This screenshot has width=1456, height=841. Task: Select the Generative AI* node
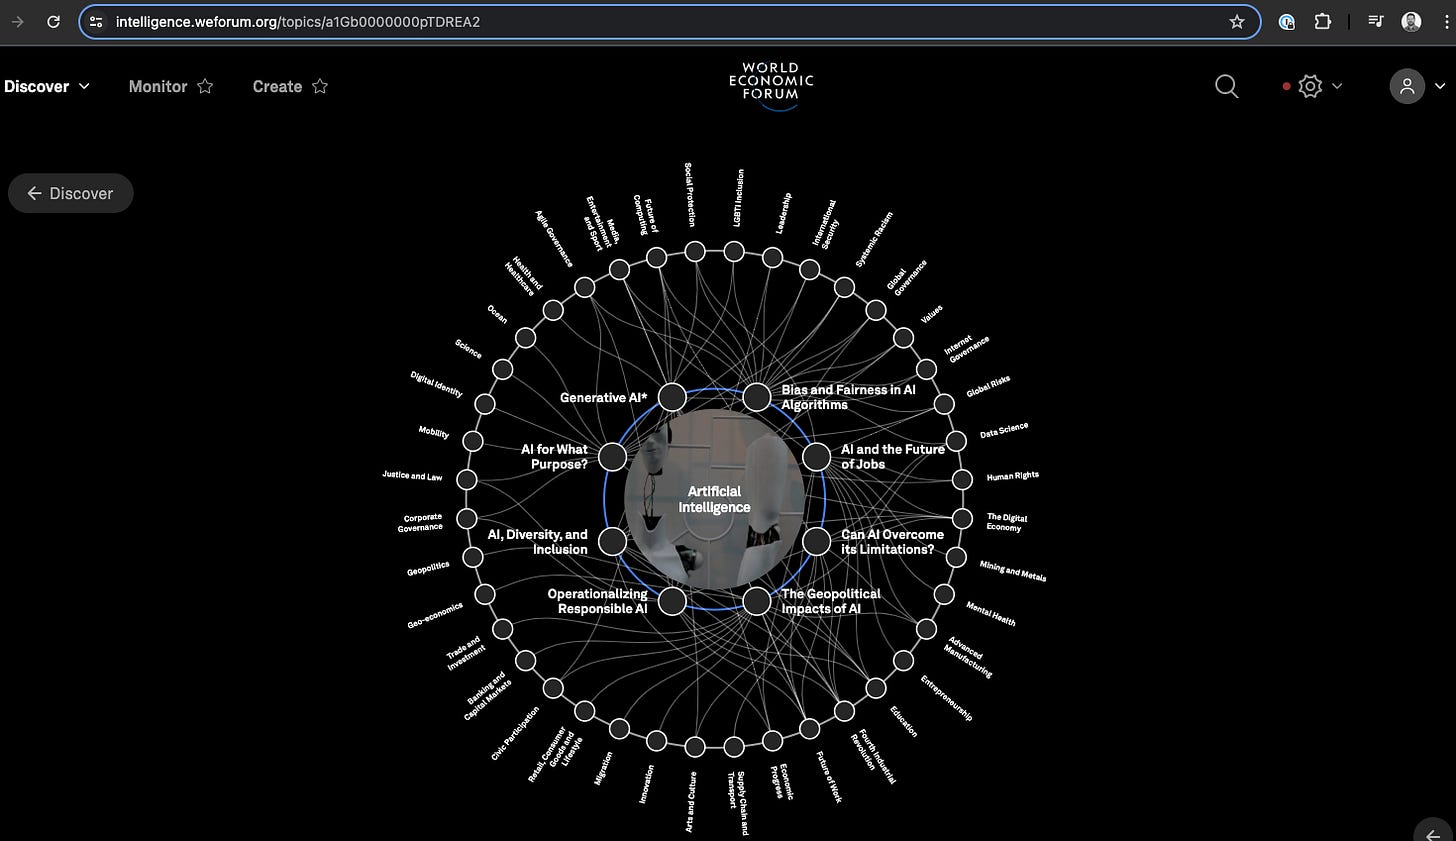click(x=672, y=397)
